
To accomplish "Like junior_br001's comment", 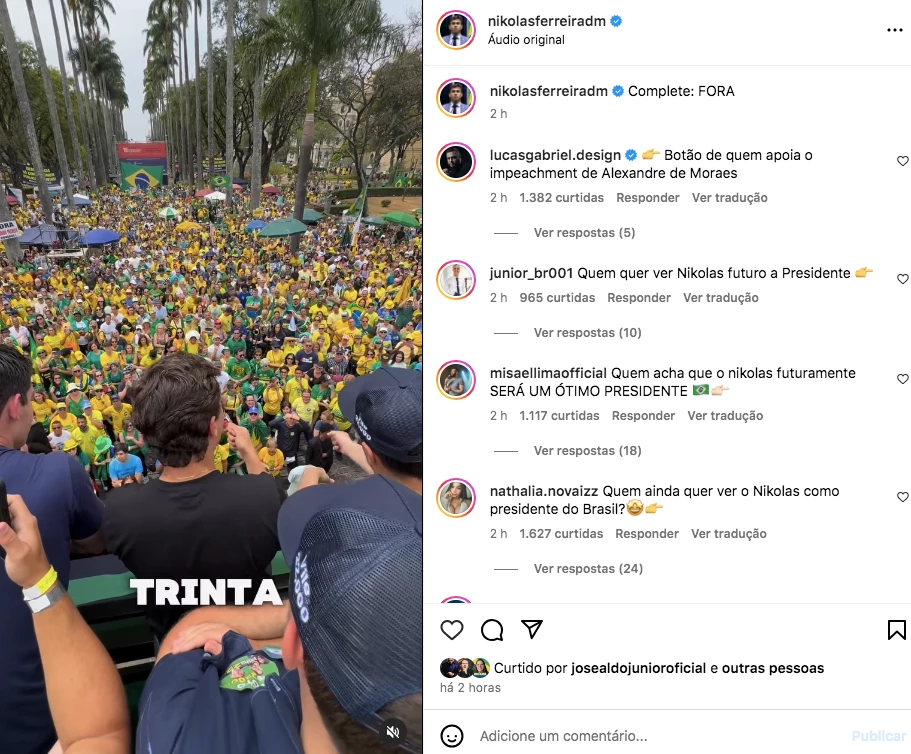I will pyautogui.click(x=902, y=279).
